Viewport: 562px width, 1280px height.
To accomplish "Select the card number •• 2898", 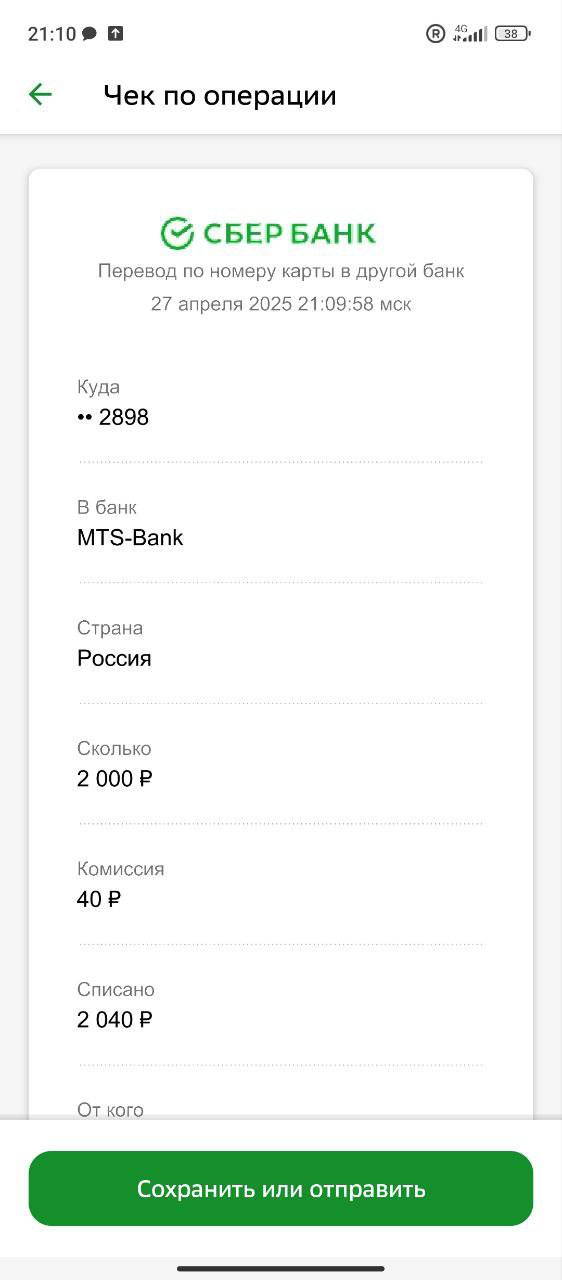I will tap(113, 418).
